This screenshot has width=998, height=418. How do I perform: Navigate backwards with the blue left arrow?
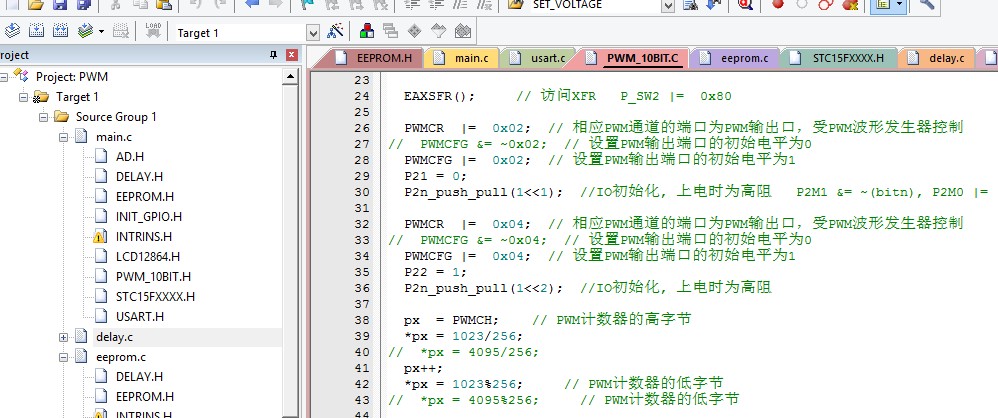[x=252, y=5]
